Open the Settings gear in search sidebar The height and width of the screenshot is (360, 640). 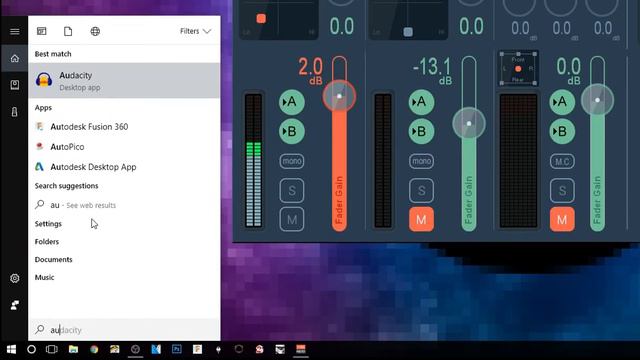coord(15,278)
